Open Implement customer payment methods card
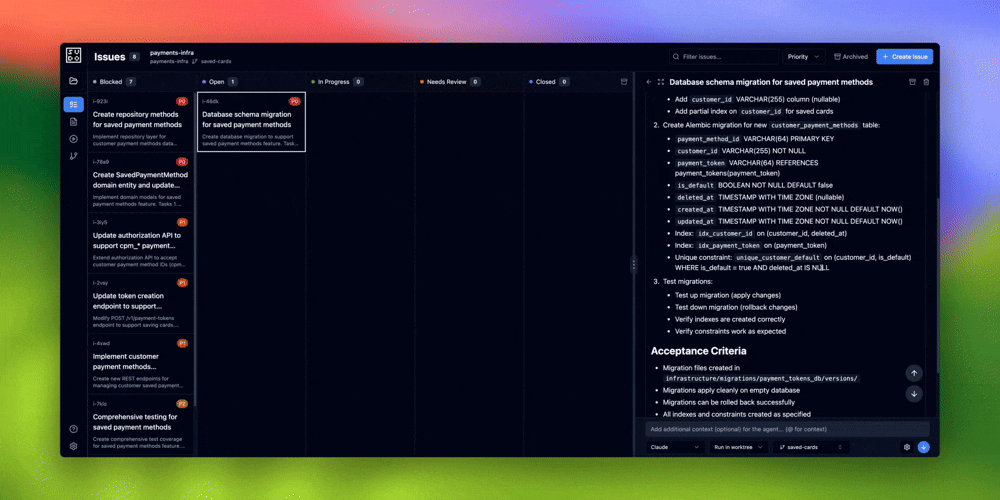1000x500 pixels. tap(142, 364)
